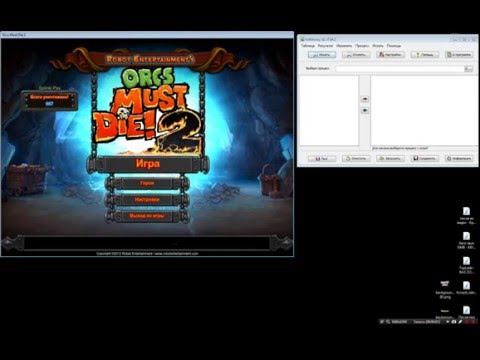Open the Изменить menu in ArtMoney

tap(344, 46)
